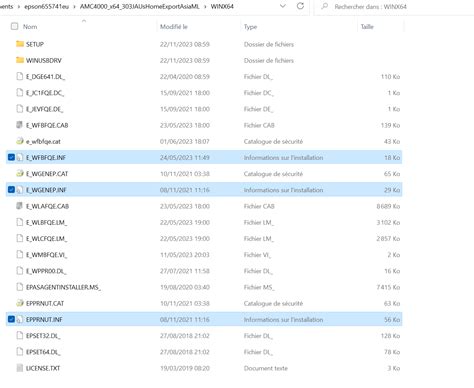Sort files by the Nom column
This screenshot has width=474, height=388.
pos(30,27)
